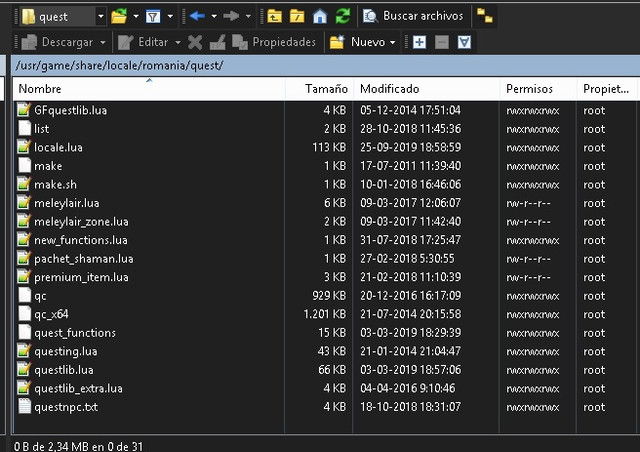
Task: Click the unselect files minus icon
Action: pyautogui.click(x=442, y=42)
